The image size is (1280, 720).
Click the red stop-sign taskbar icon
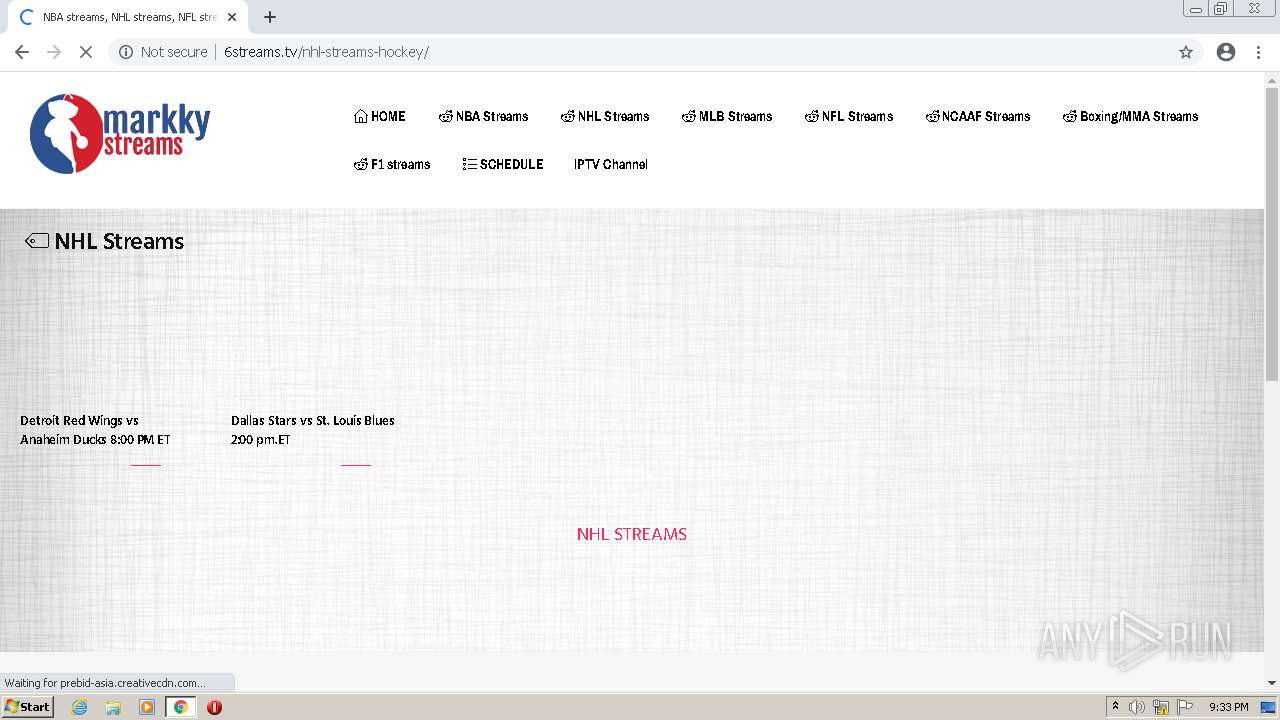coord(214,707)
